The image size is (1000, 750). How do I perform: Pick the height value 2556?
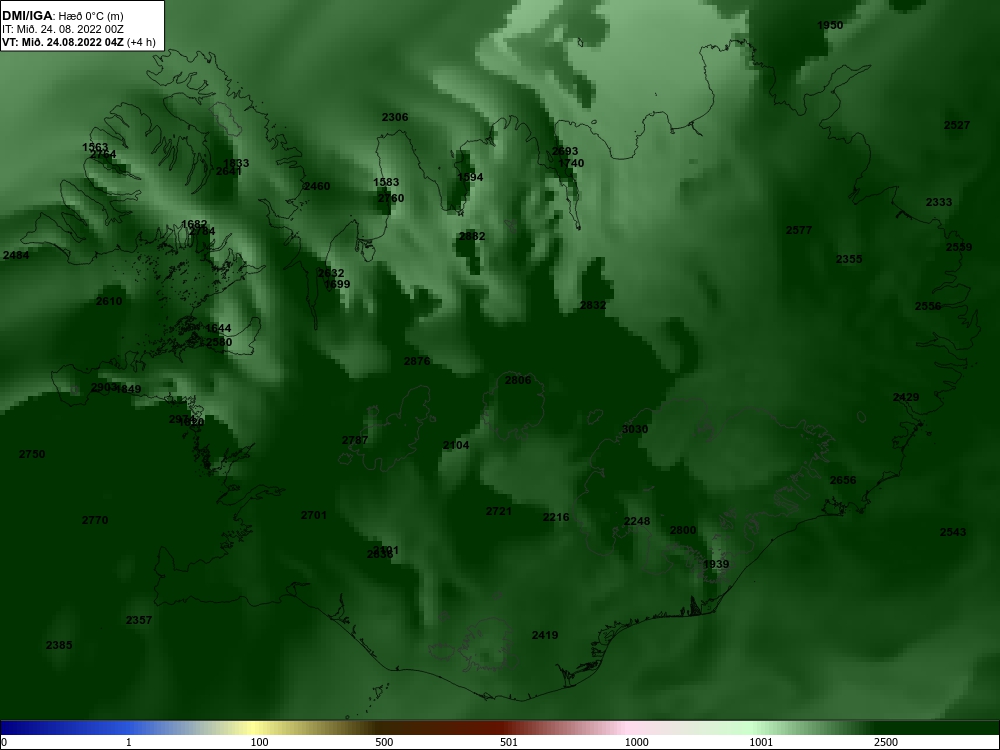coord(928,306)
